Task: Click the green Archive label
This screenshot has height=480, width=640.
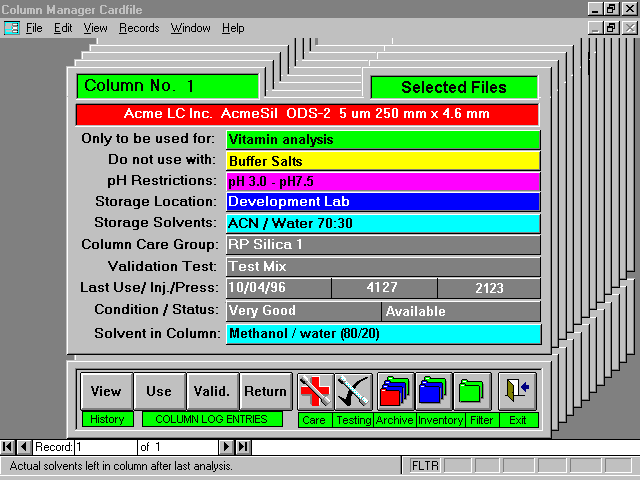Action: 395,420
